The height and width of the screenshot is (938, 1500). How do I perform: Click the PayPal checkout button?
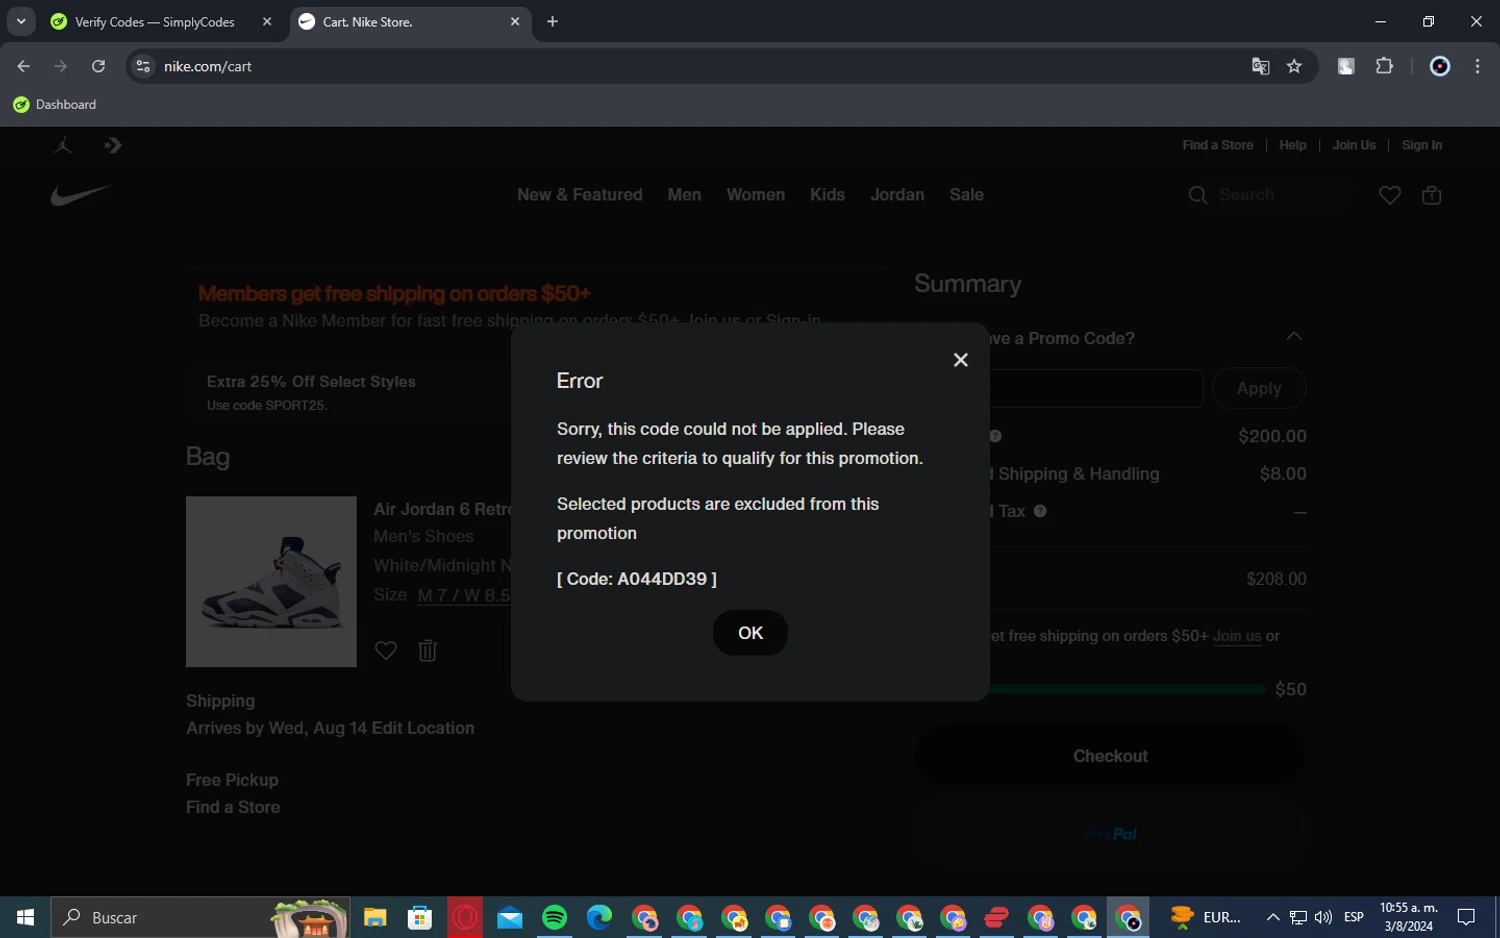coord(1110,833)
